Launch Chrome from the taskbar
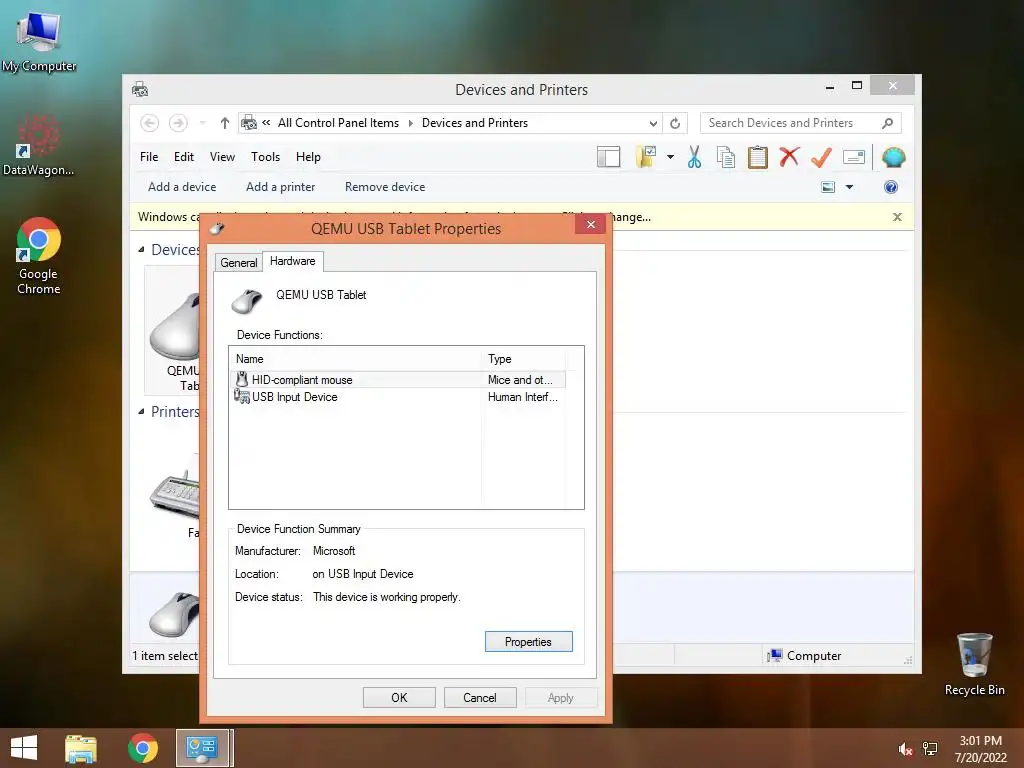1024x768 pixels. point(142,748)
